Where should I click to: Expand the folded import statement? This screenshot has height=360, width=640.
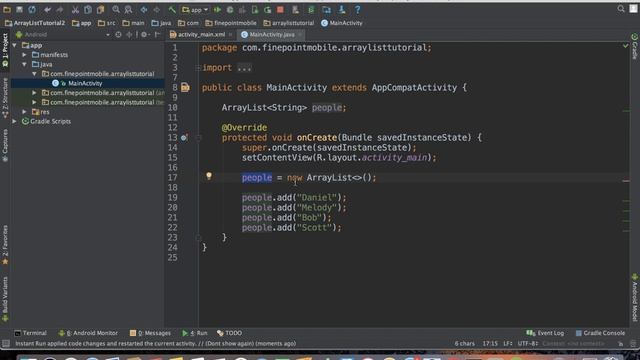click(x=244, y=68)
